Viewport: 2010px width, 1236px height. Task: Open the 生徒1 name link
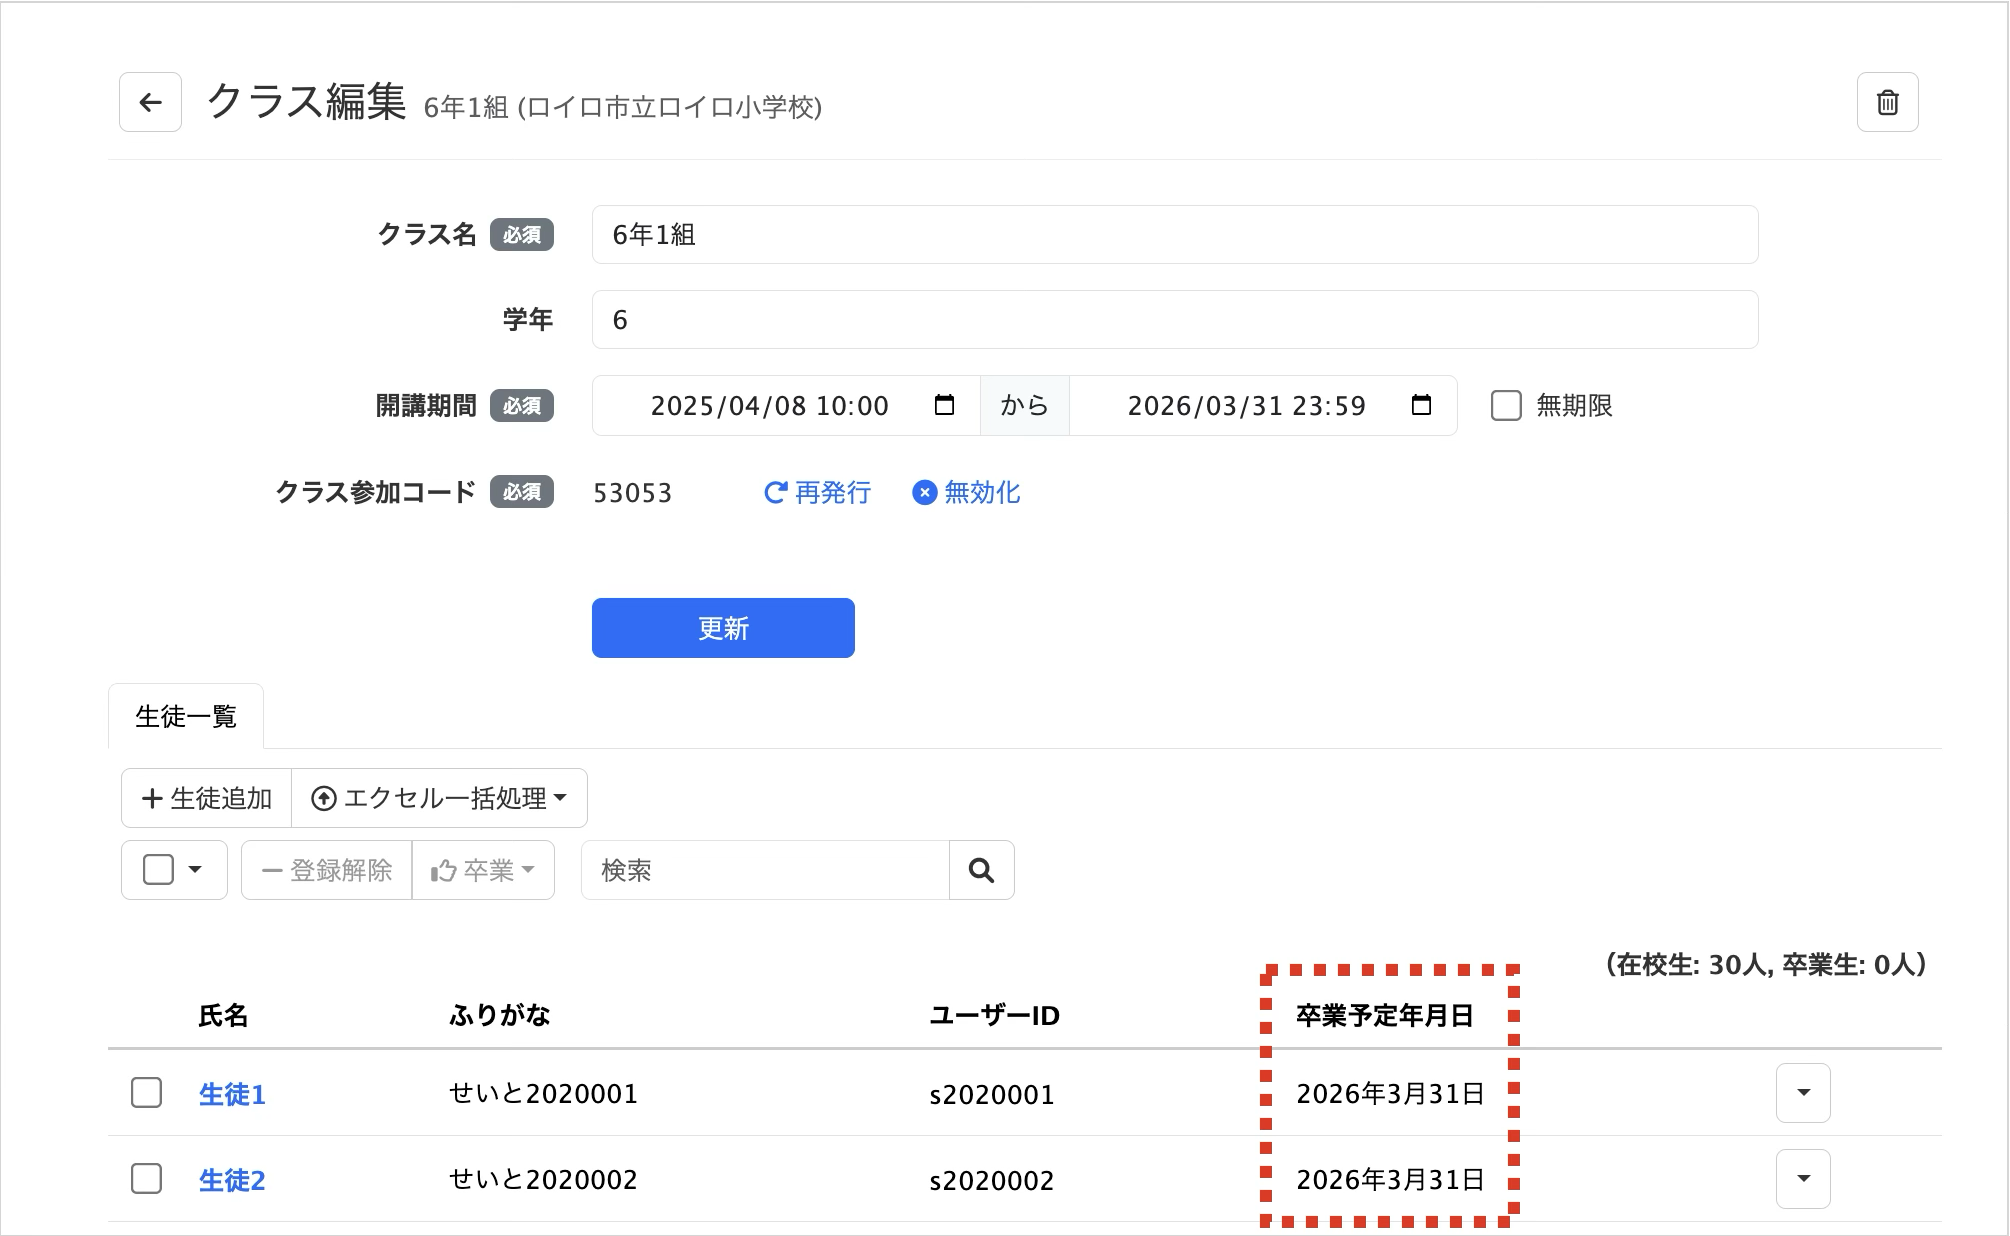click(232, 1094)
